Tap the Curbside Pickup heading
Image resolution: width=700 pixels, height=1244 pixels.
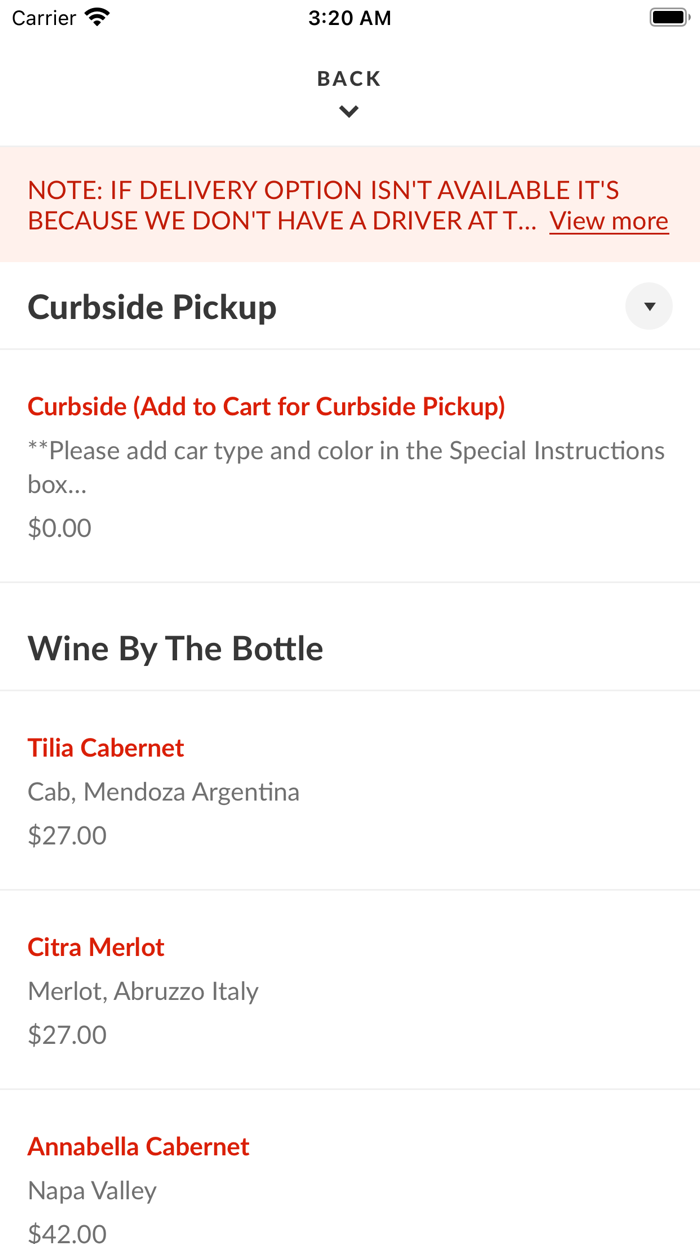(152, 306)
